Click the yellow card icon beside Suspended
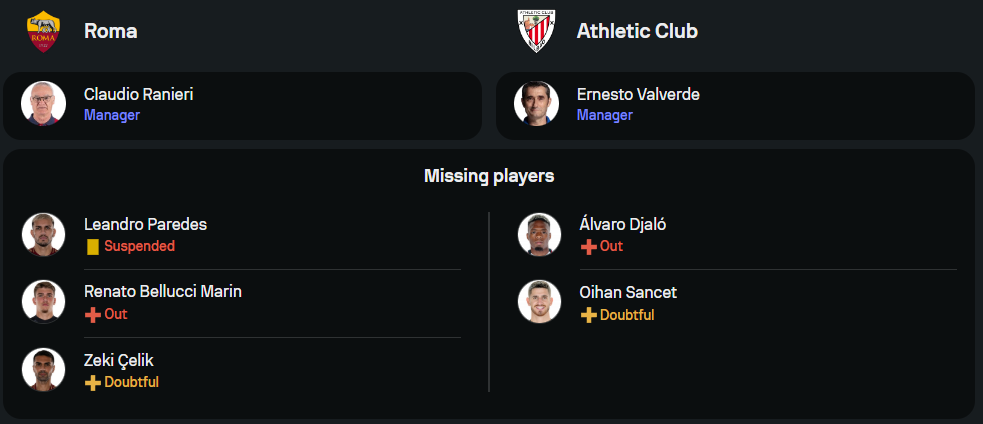Screen dimensions: 983x424 point(93,246)
